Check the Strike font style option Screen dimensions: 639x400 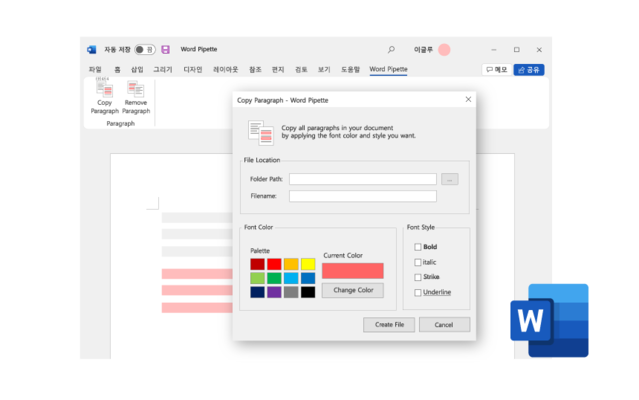click(418, 277)
